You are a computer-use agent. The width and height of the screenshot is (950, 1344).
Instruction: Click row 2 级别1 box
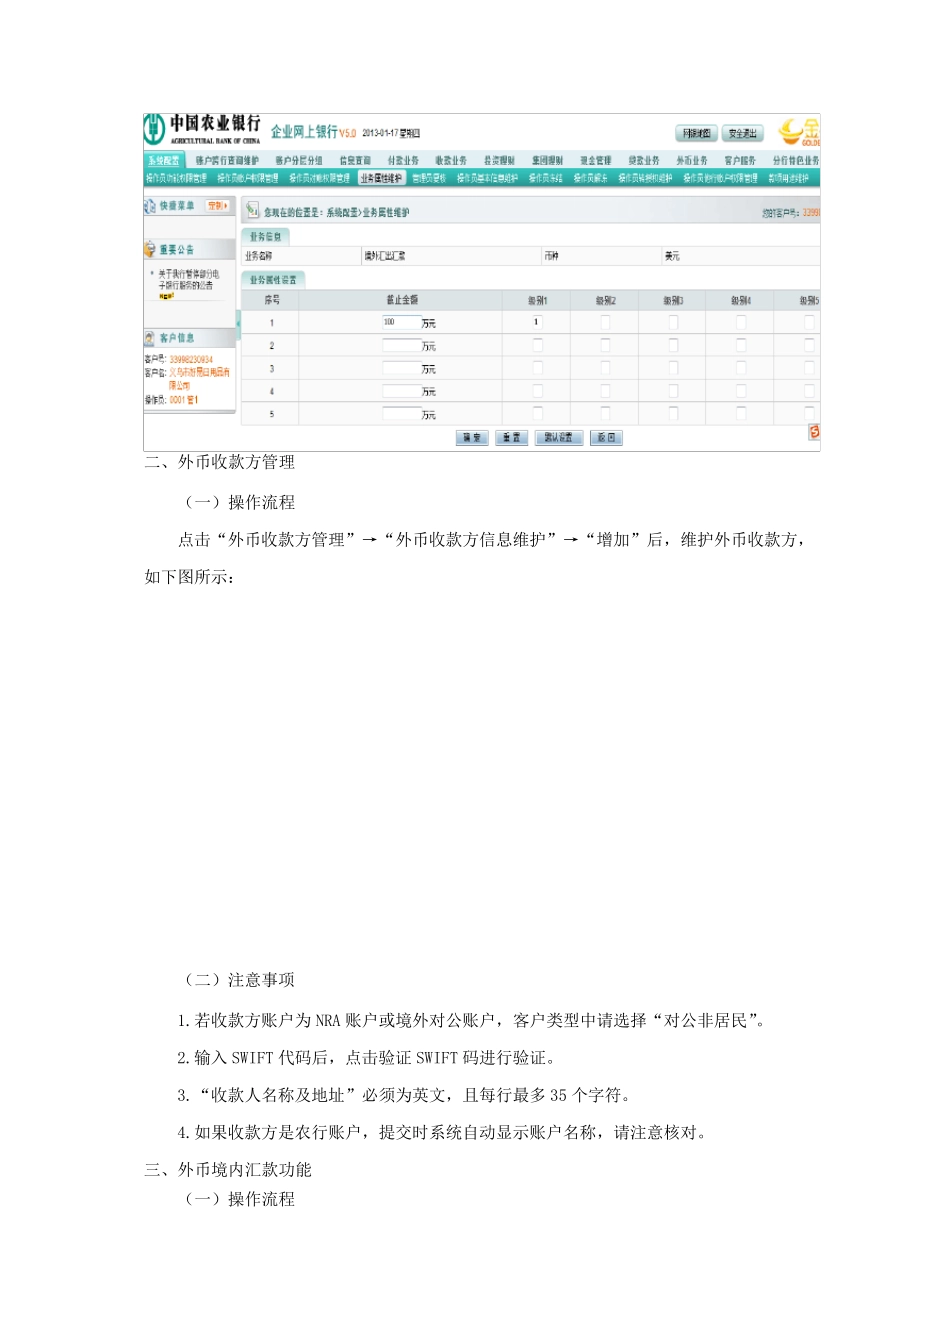[x=537, y=345]
